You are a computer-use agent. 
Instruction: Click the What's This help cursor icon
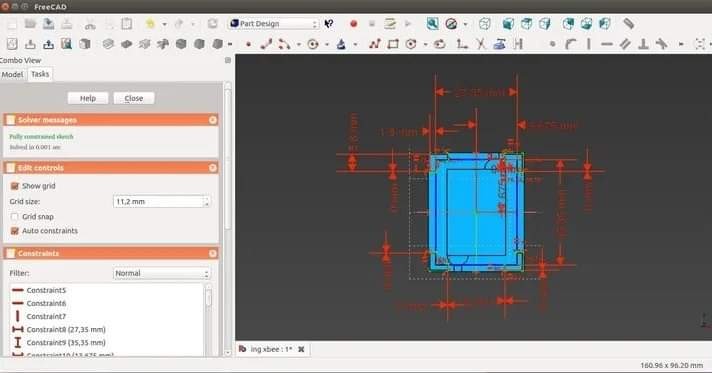tap(329, 24)
